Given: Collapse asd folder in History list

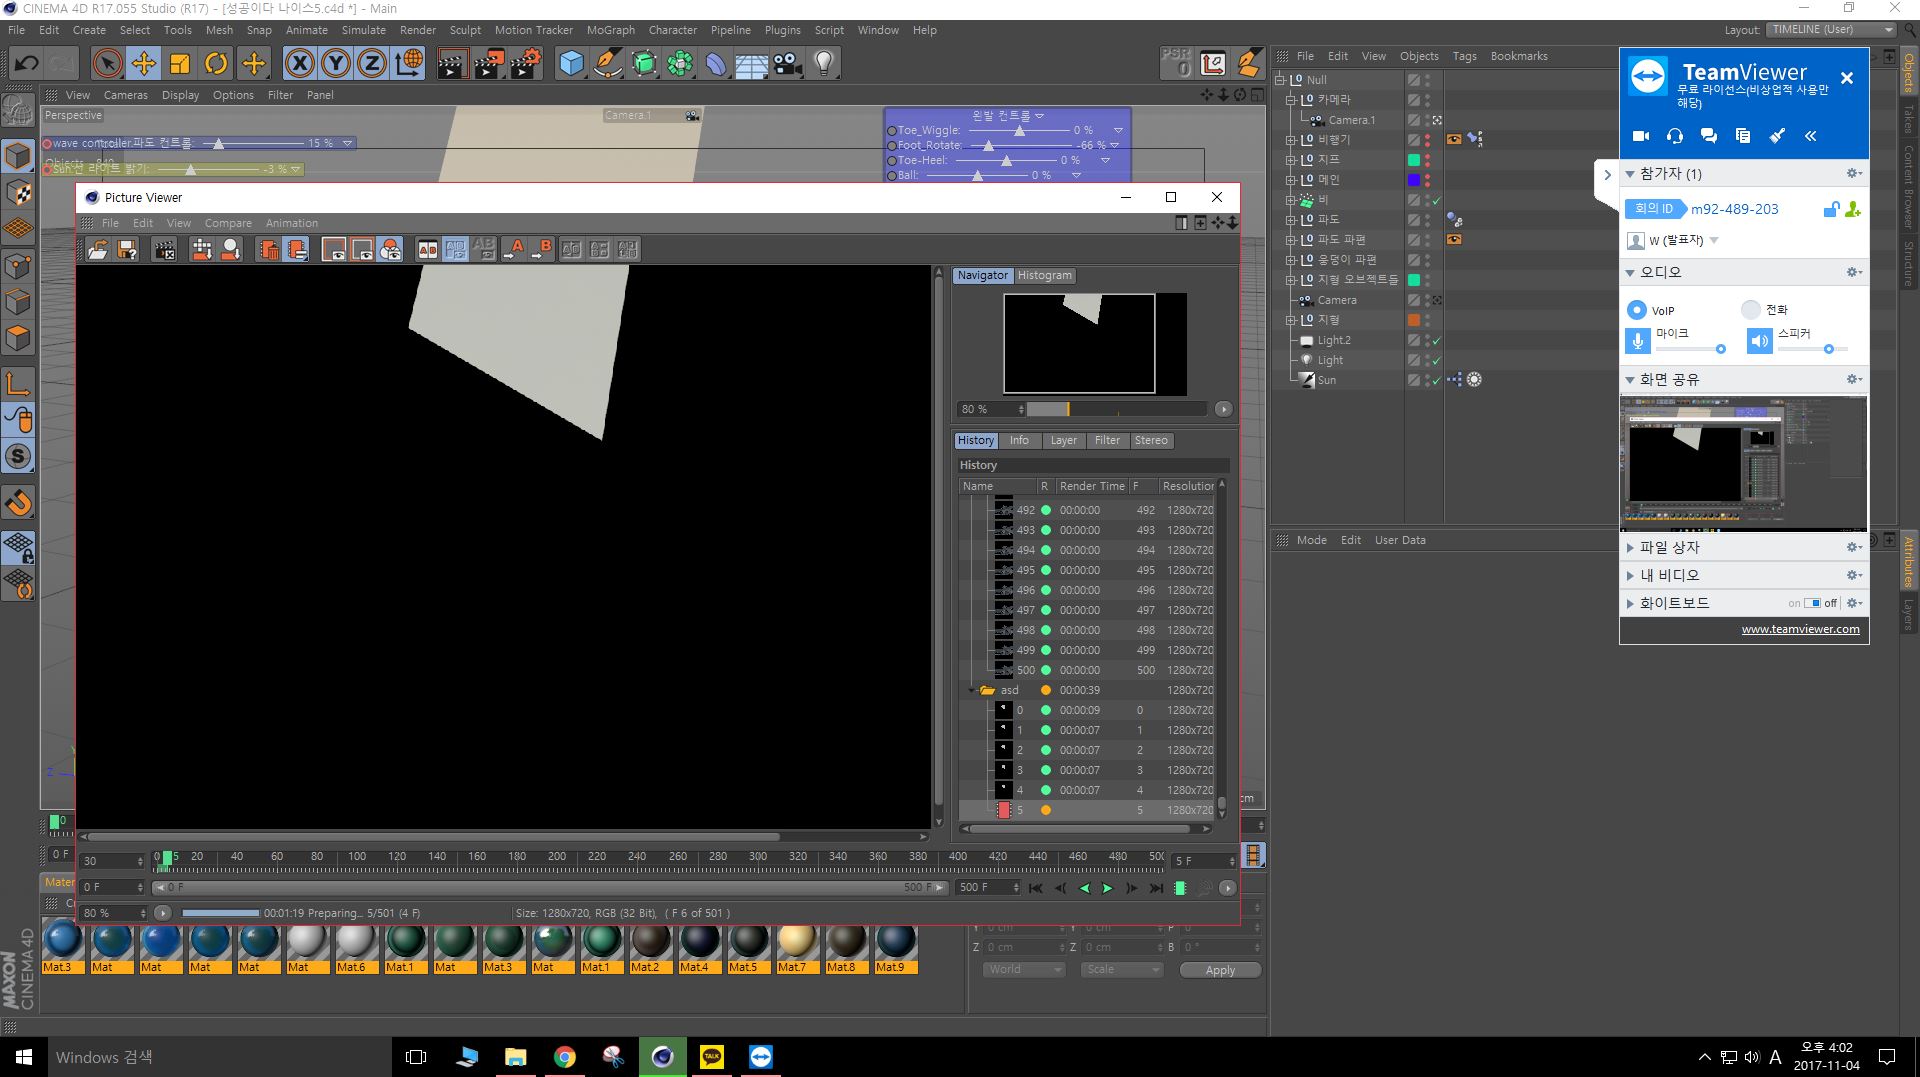Looking at the screenshot, I should click(x=971, y=690).
